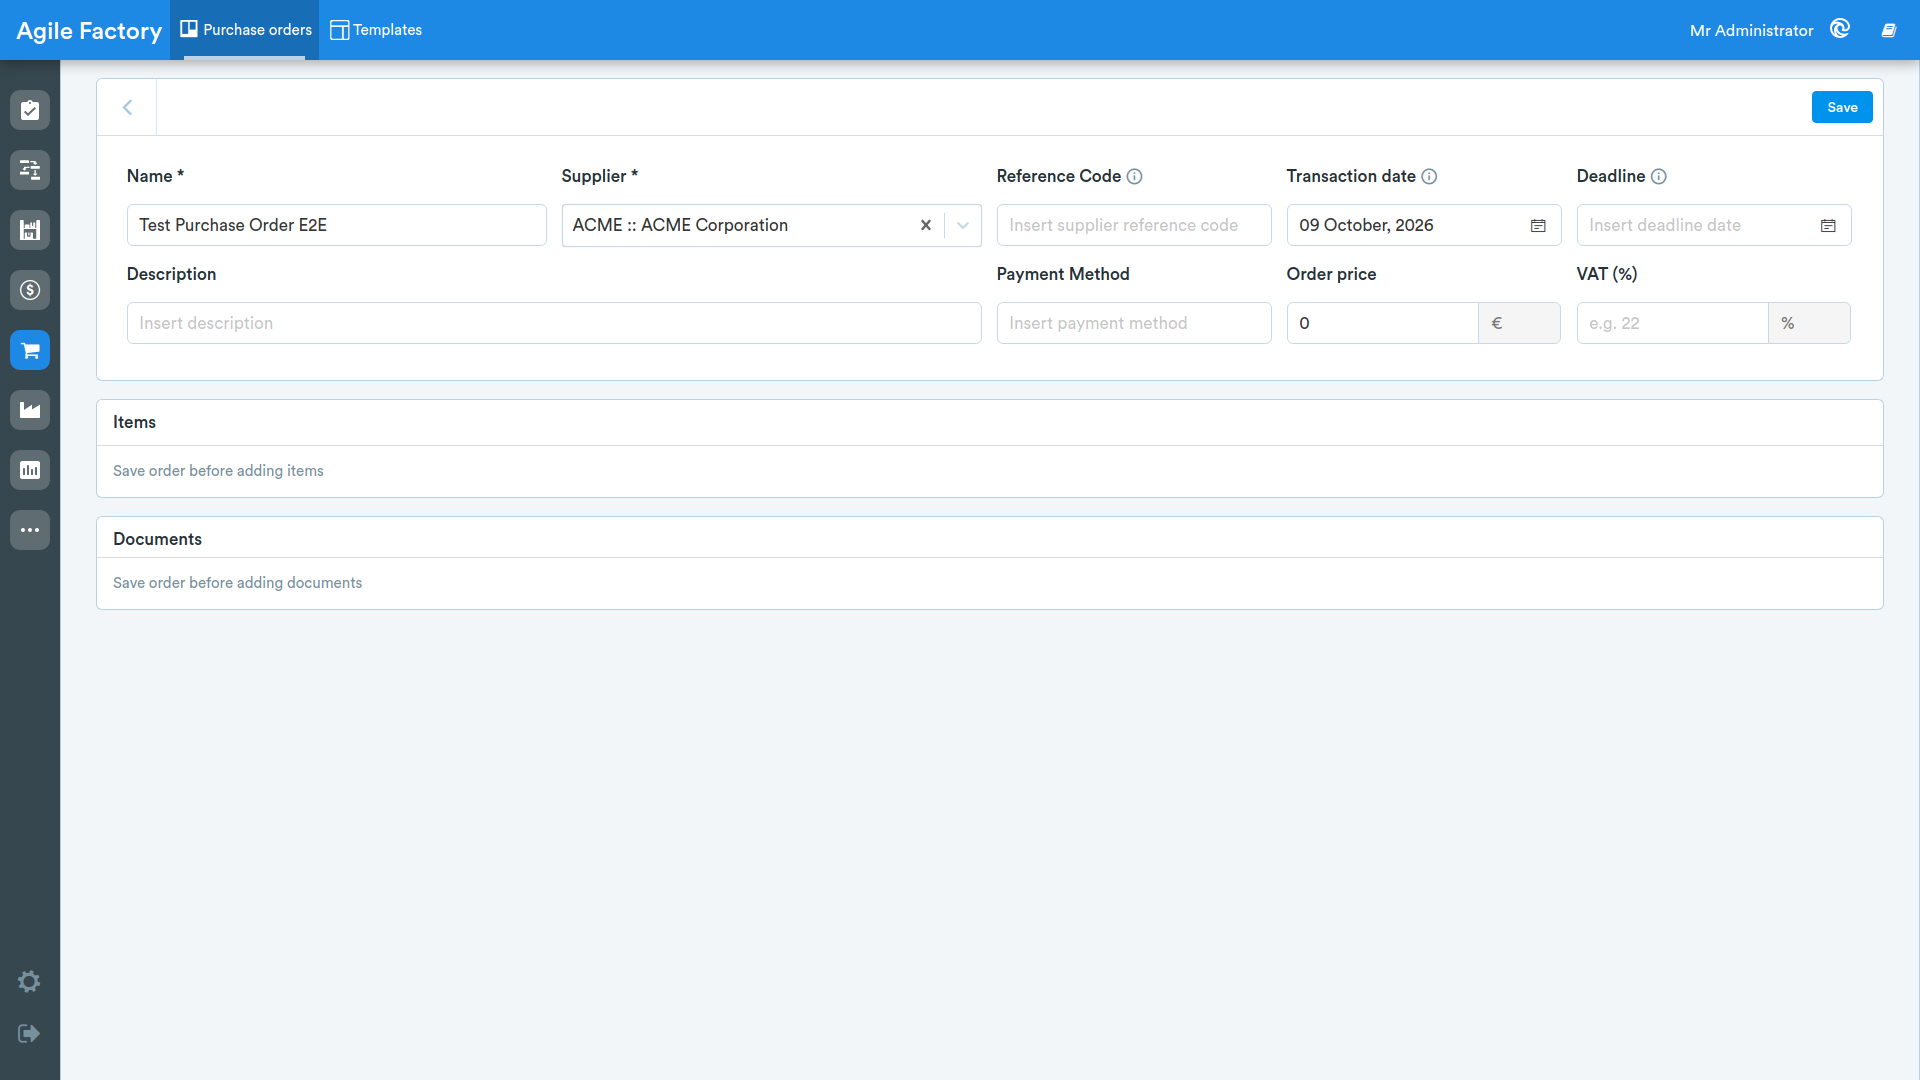Select the shopping cart purchases icon
Screen dimensions: 1920x1080
[30, 350]
